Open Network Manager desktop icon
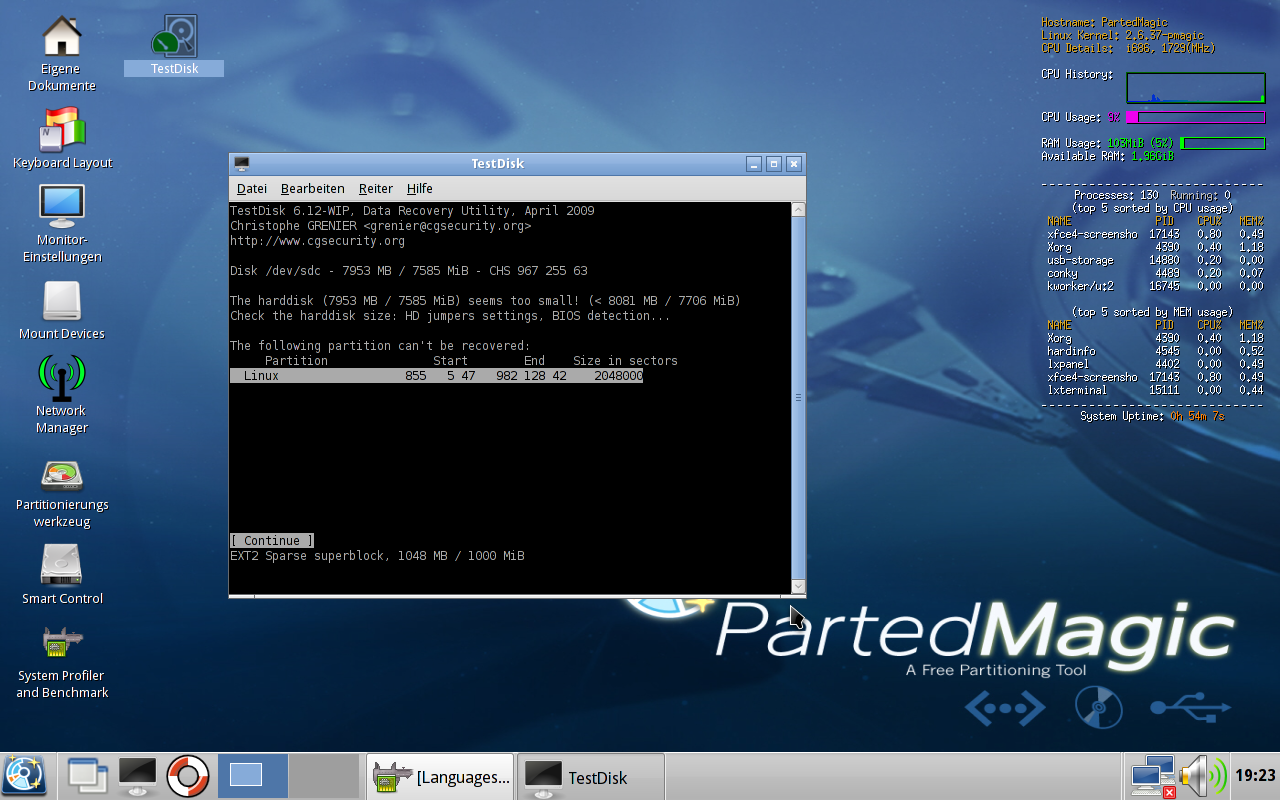1280x800 pixels. point(62,394)
